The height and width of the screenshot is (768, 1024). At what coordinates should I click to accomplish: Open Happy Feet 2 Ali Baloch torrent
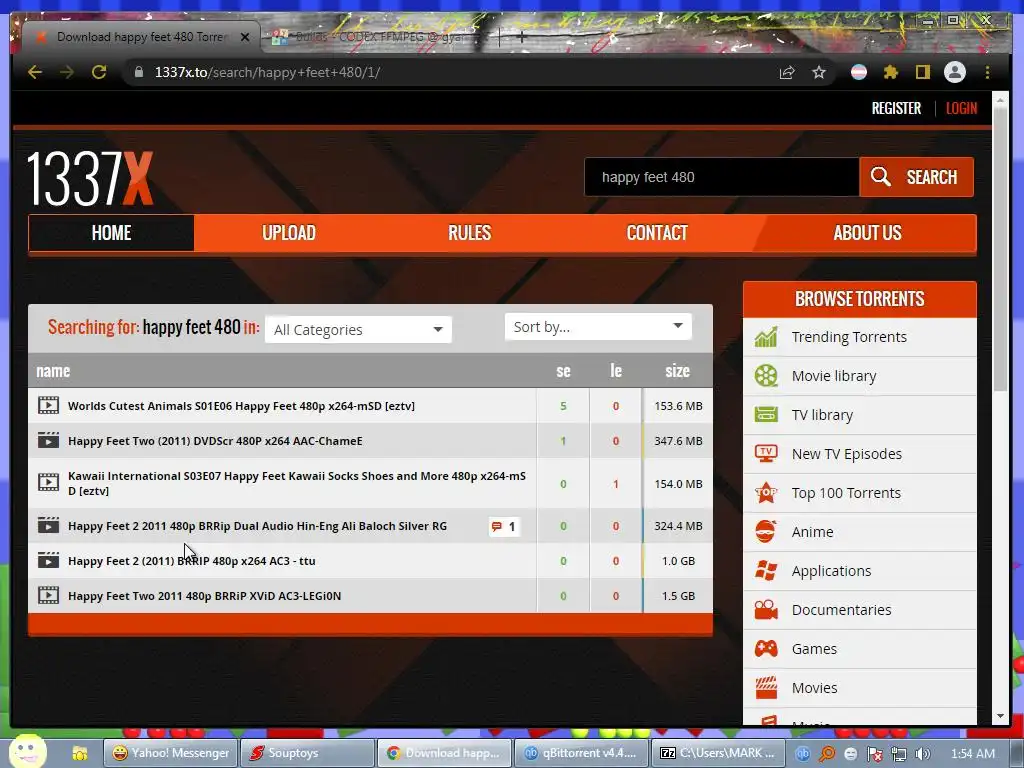pos(257,526)
